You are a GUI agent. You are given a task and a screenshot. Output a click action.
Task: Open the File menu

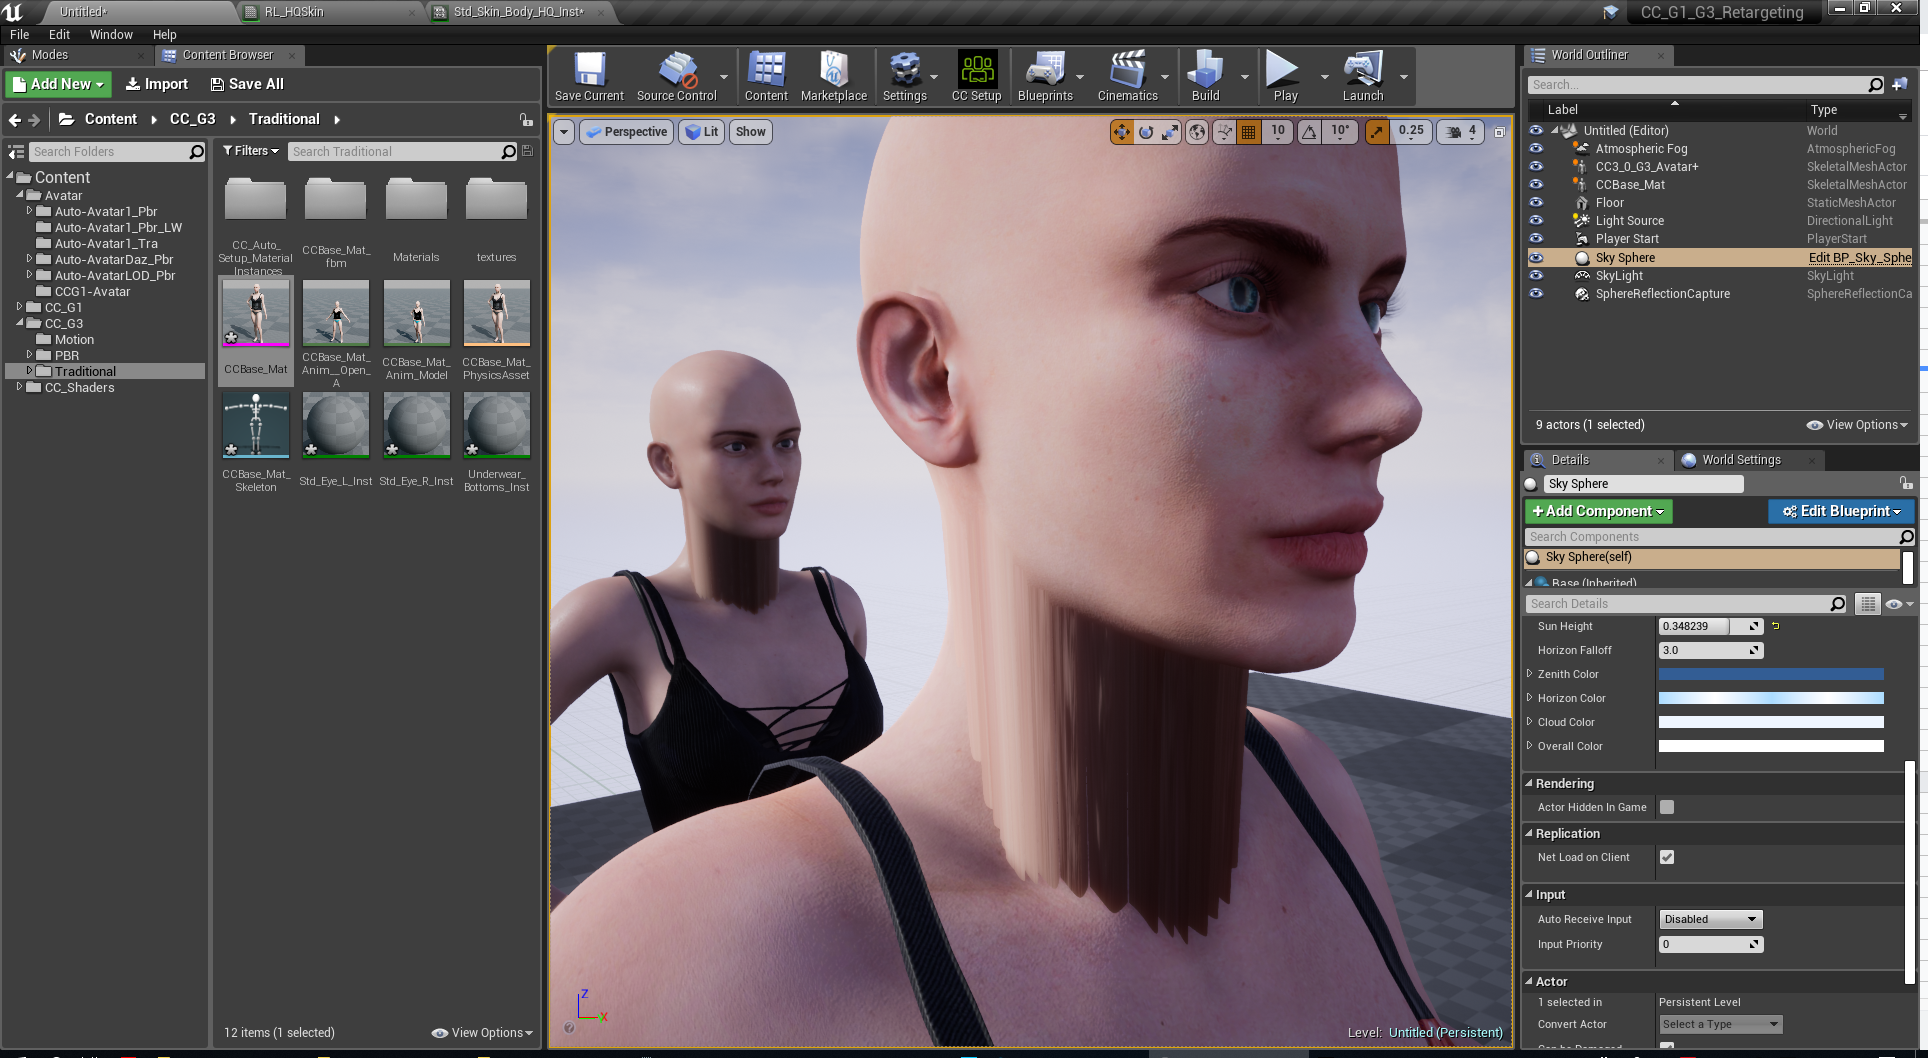[x=19, y=34]
